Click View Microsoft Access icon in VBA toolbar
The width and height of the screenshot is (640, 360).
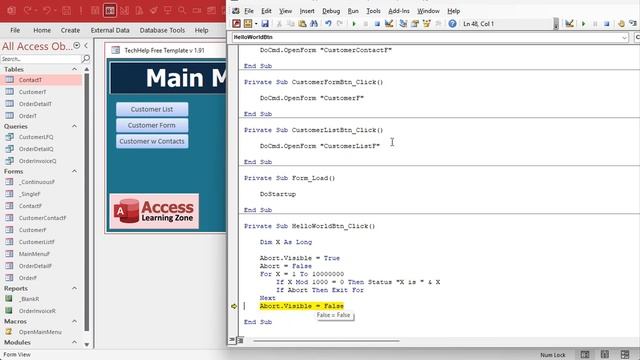click(x=236, y=24)
